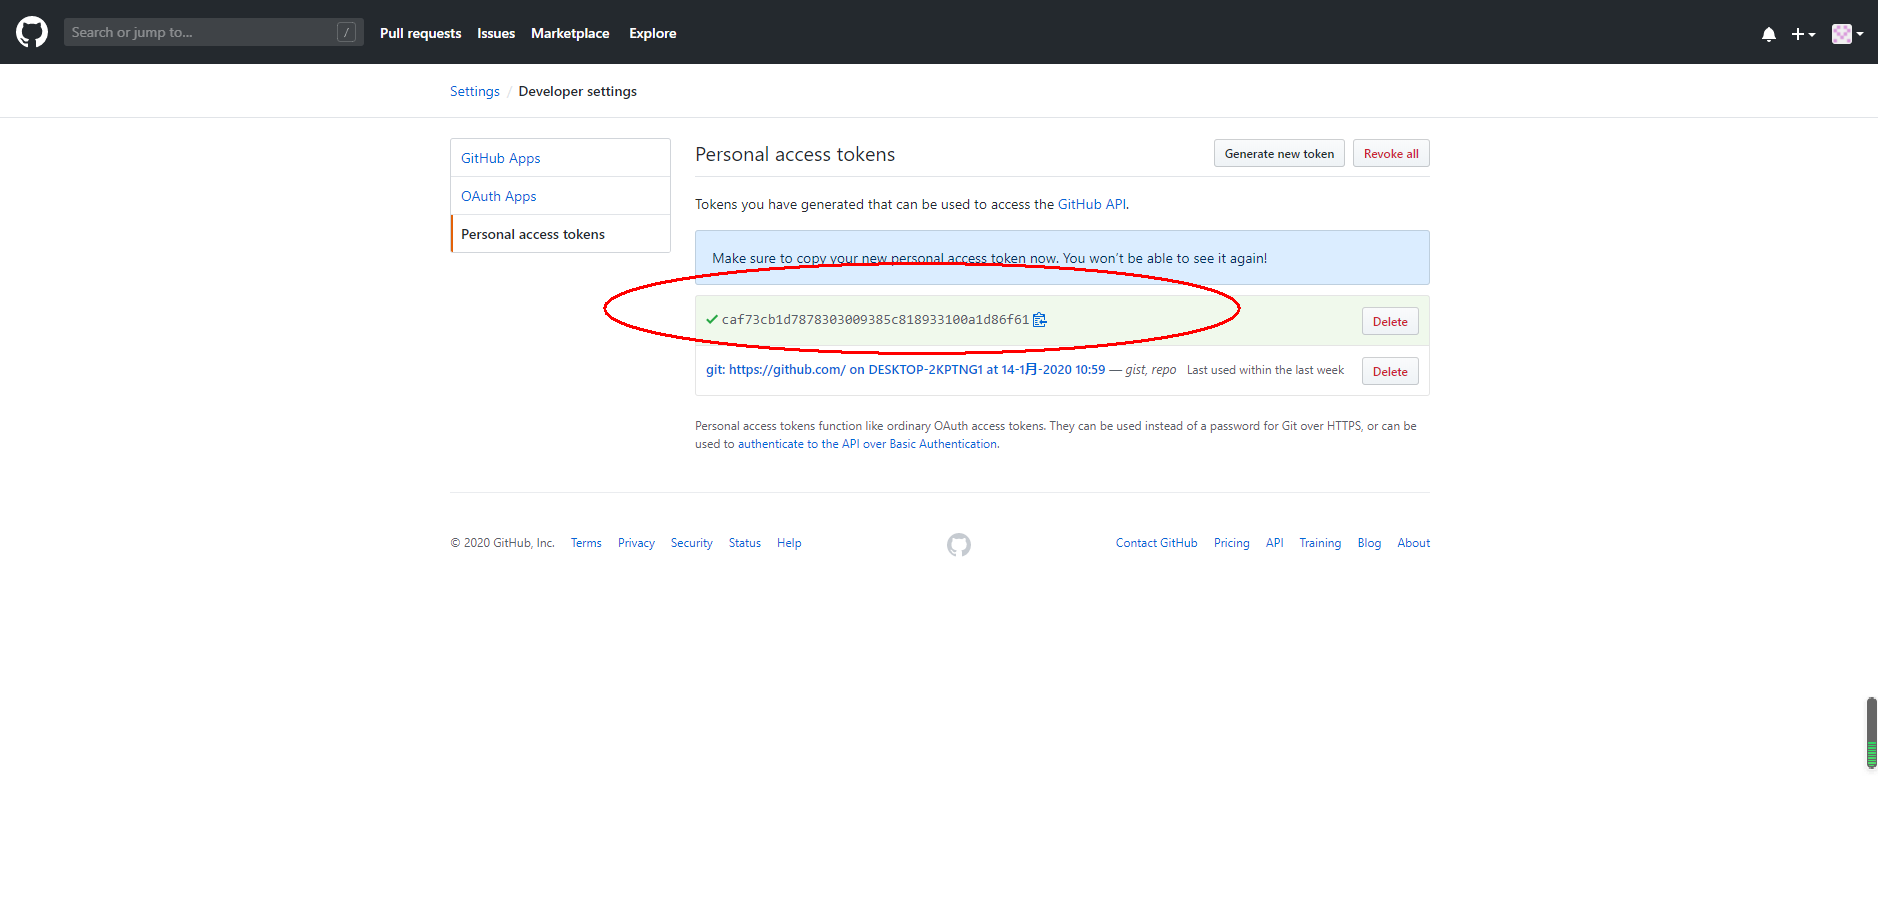This screenshot has height=912, width=1878.
Task: Open Privacy in the footer
Action: pos(636,543)
